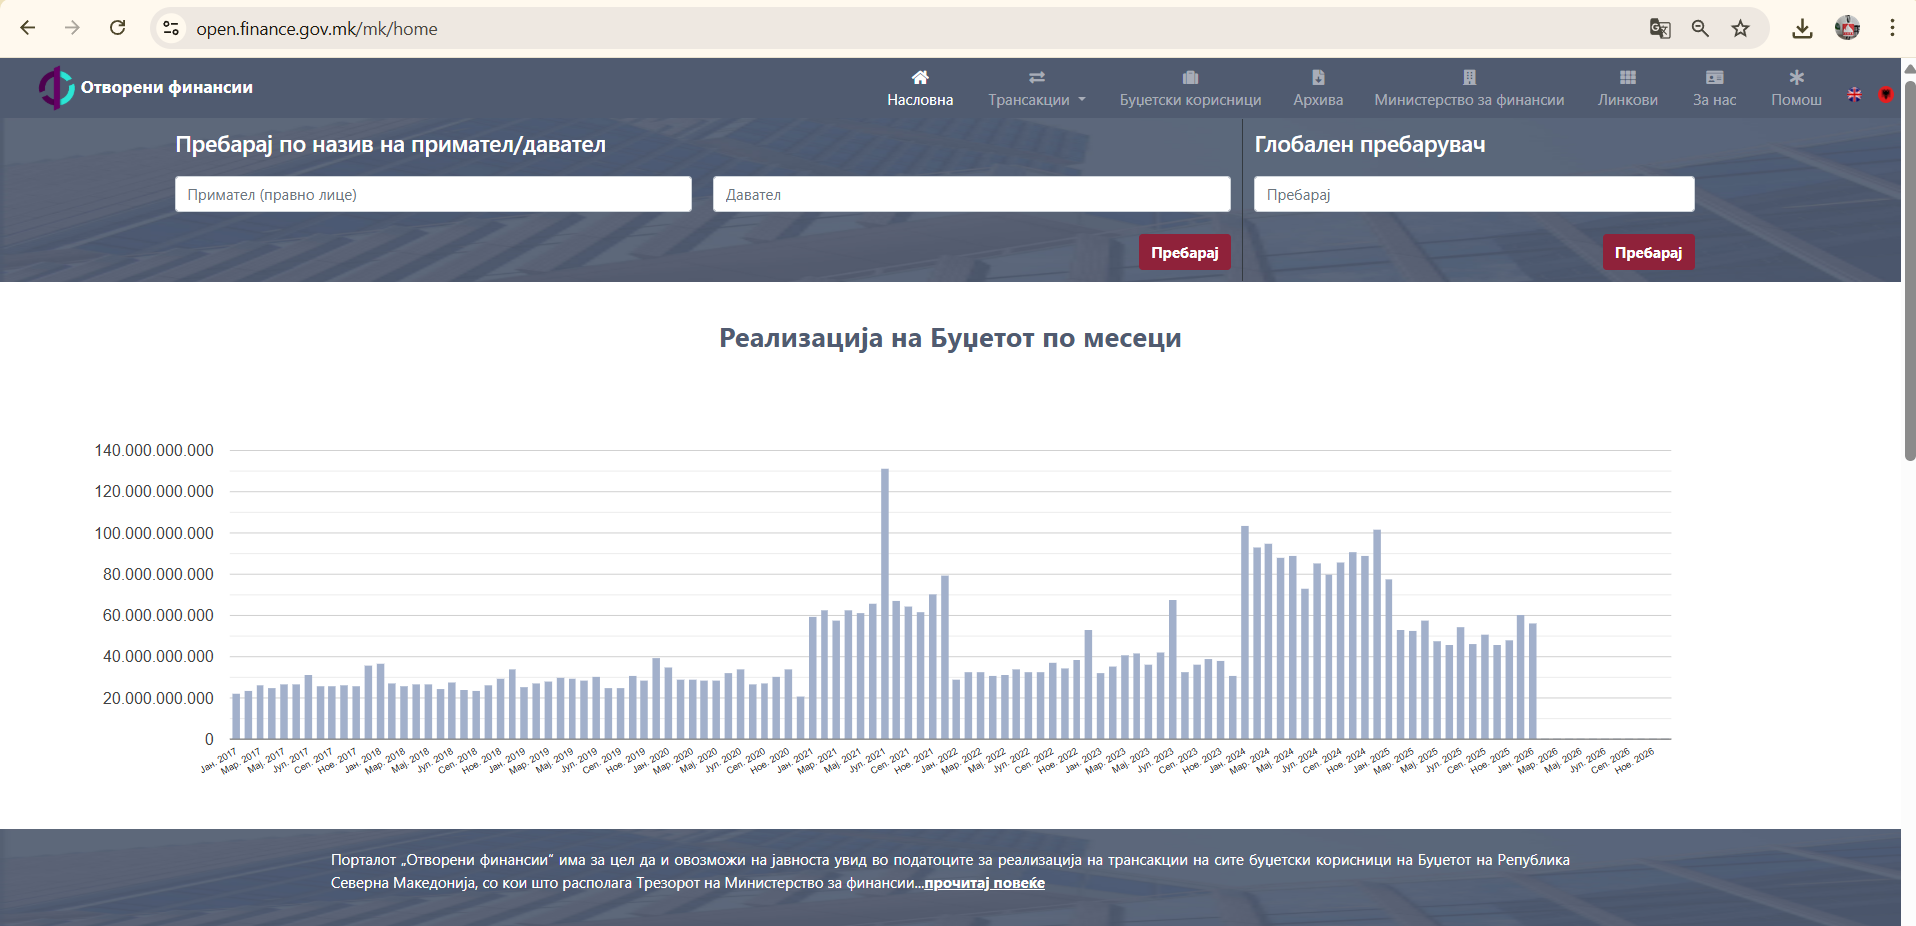The width and height of the screenshot is (1916, 926).
Task: Open the Chrome profile avatar menu
Action: point(1847,29)
